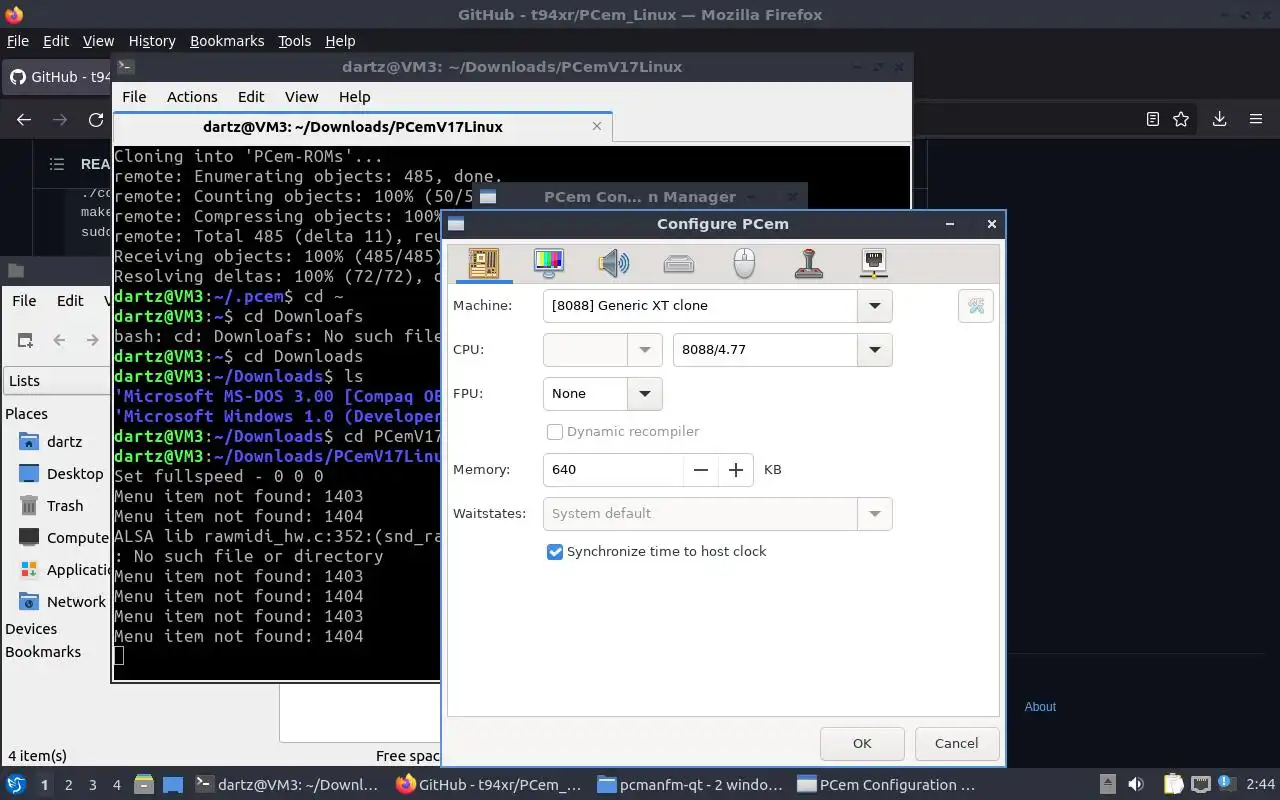Decrease memory with the minus button
Screen dimensions: 1280x800
[701, 470]
